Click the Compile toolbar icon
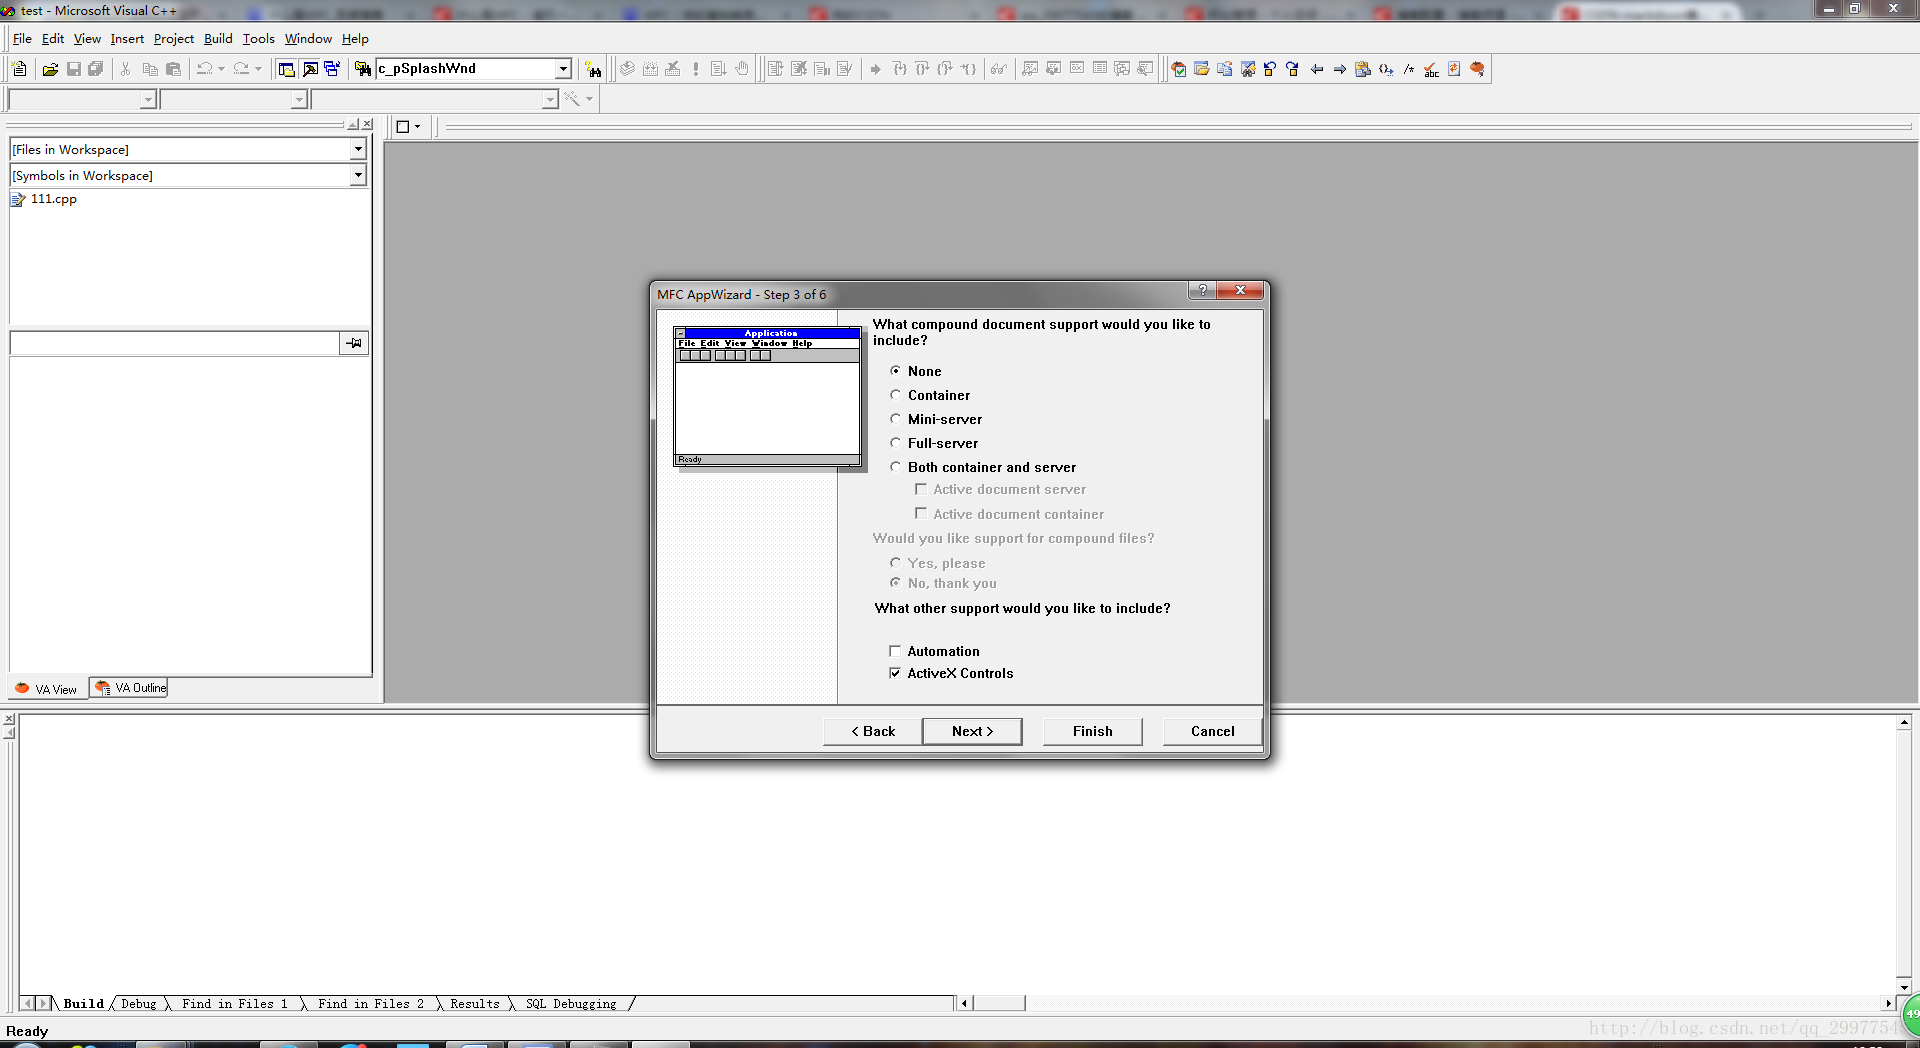 [x=627, y=69]
